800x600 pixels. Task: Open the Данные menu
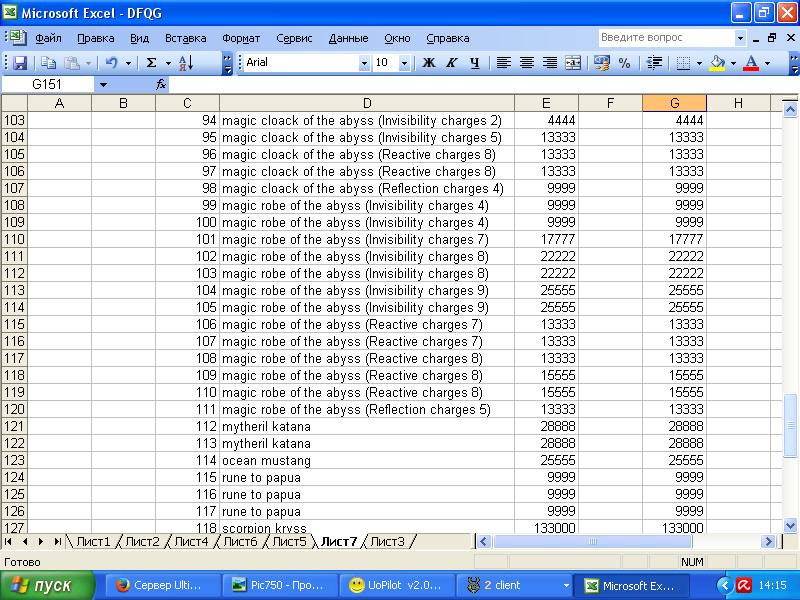tap(348, 38)
